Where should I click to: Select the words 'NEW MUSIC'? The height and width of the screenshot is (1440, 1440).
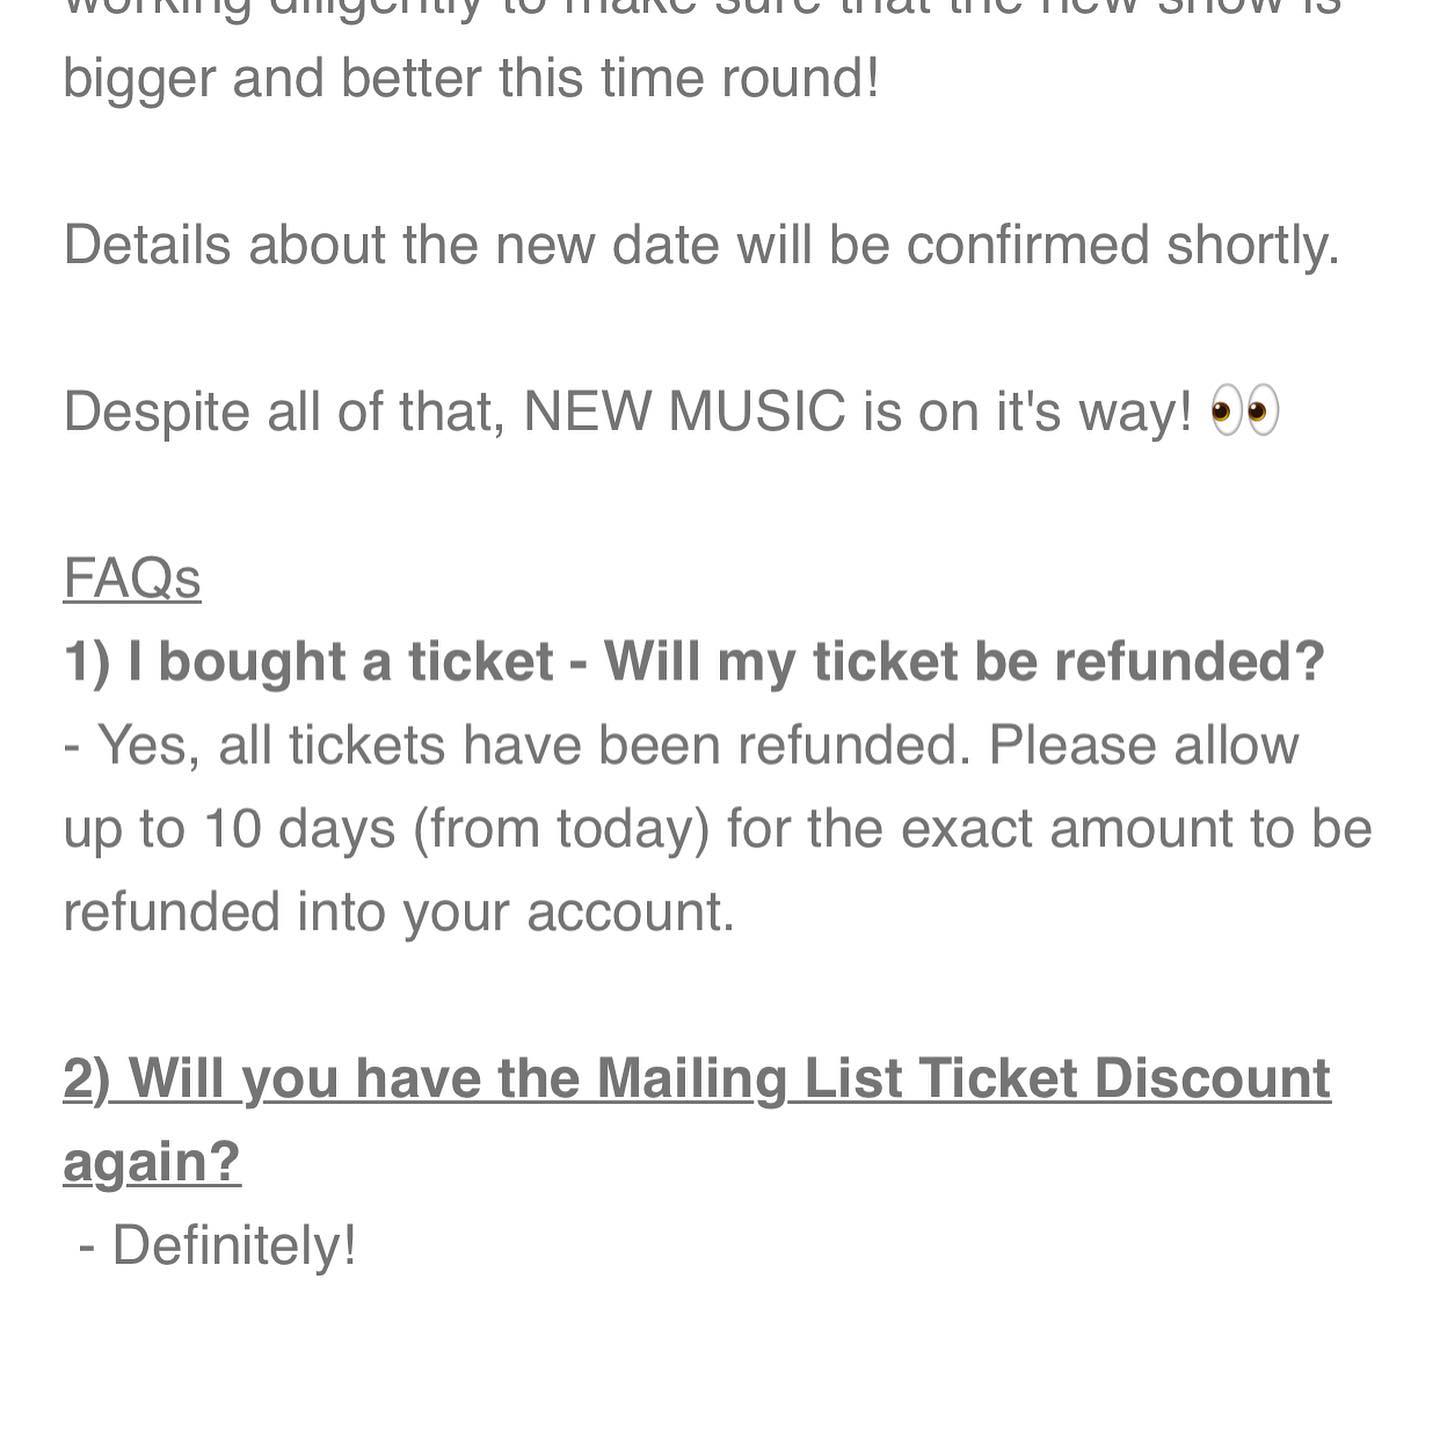point(685,411)
